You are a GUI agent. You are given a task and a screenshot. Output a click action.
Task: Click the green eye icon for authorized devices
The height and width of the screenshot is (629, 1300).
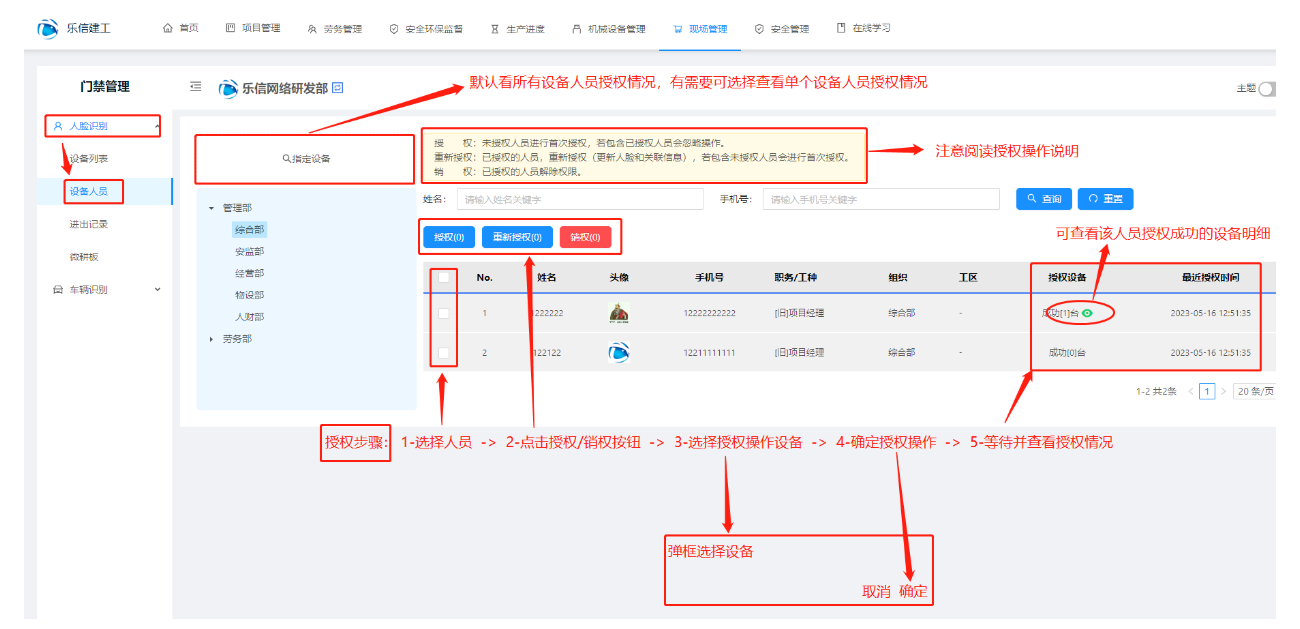coord(1087,313)
